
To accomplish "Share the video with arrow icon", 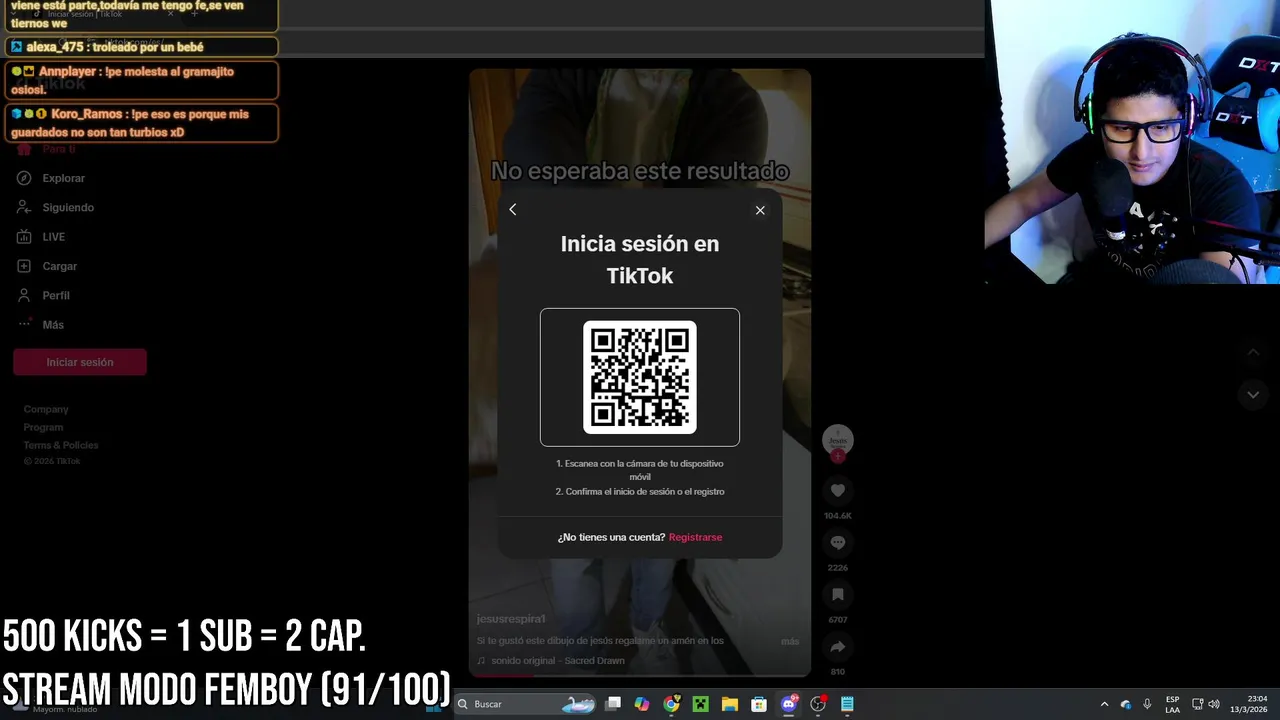I will (838, 646).
